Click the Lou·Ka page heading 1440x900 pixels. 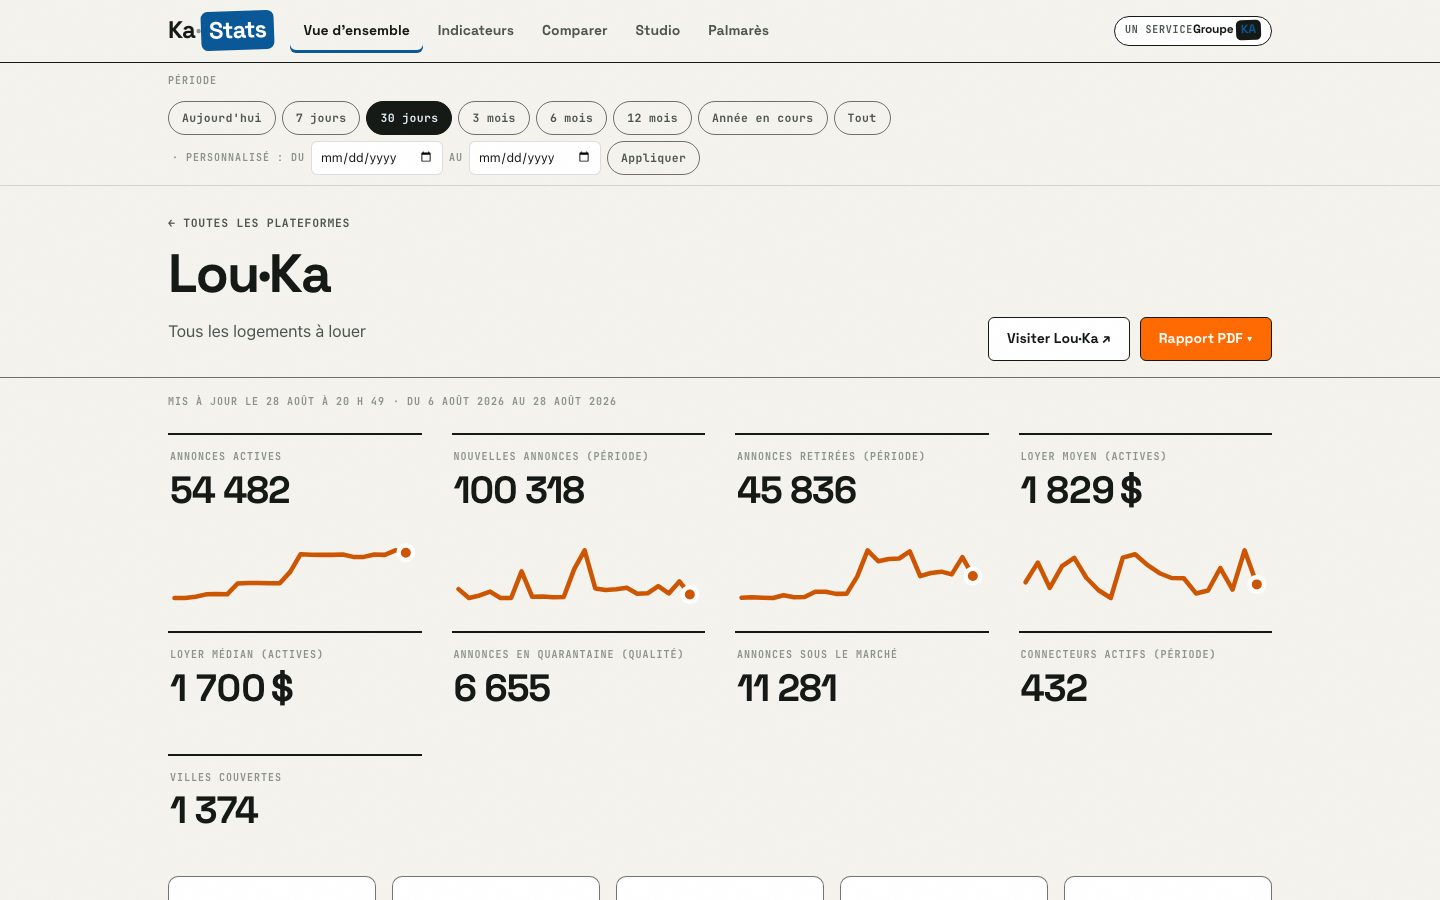pyautogui.click(x=250, y=274)
